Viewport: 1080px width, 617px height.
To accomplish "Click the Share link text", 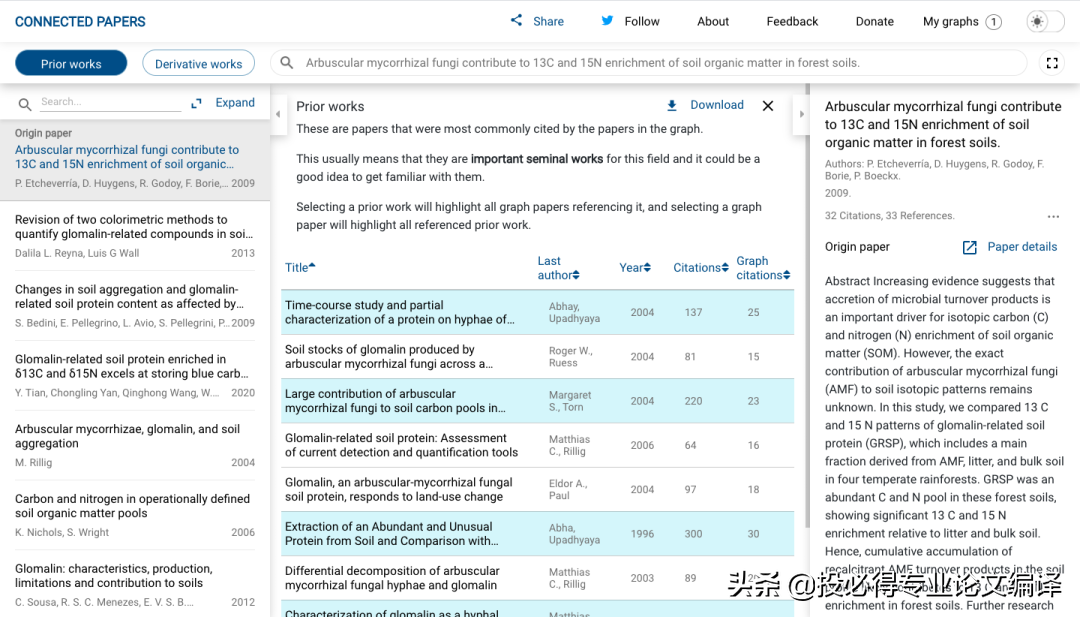I will pos(548,21).
